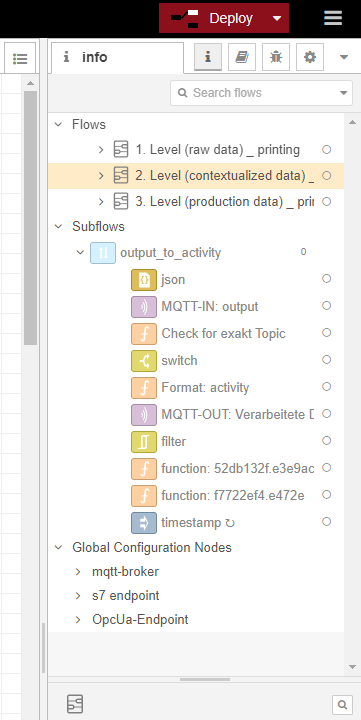Screen dimensions: 361x720
Task: Toggle the MQTT-IN: output status circle
Action: pyautogui.click(x=327, y=305)
